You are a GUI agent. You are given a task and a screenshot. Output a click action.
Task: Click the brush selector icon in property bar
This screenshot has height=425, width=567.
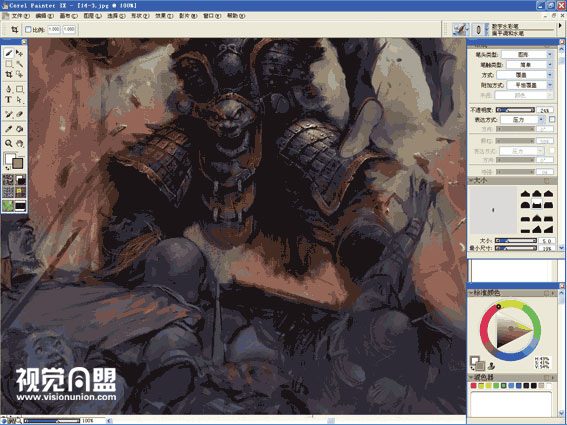(x=460, y=29)
